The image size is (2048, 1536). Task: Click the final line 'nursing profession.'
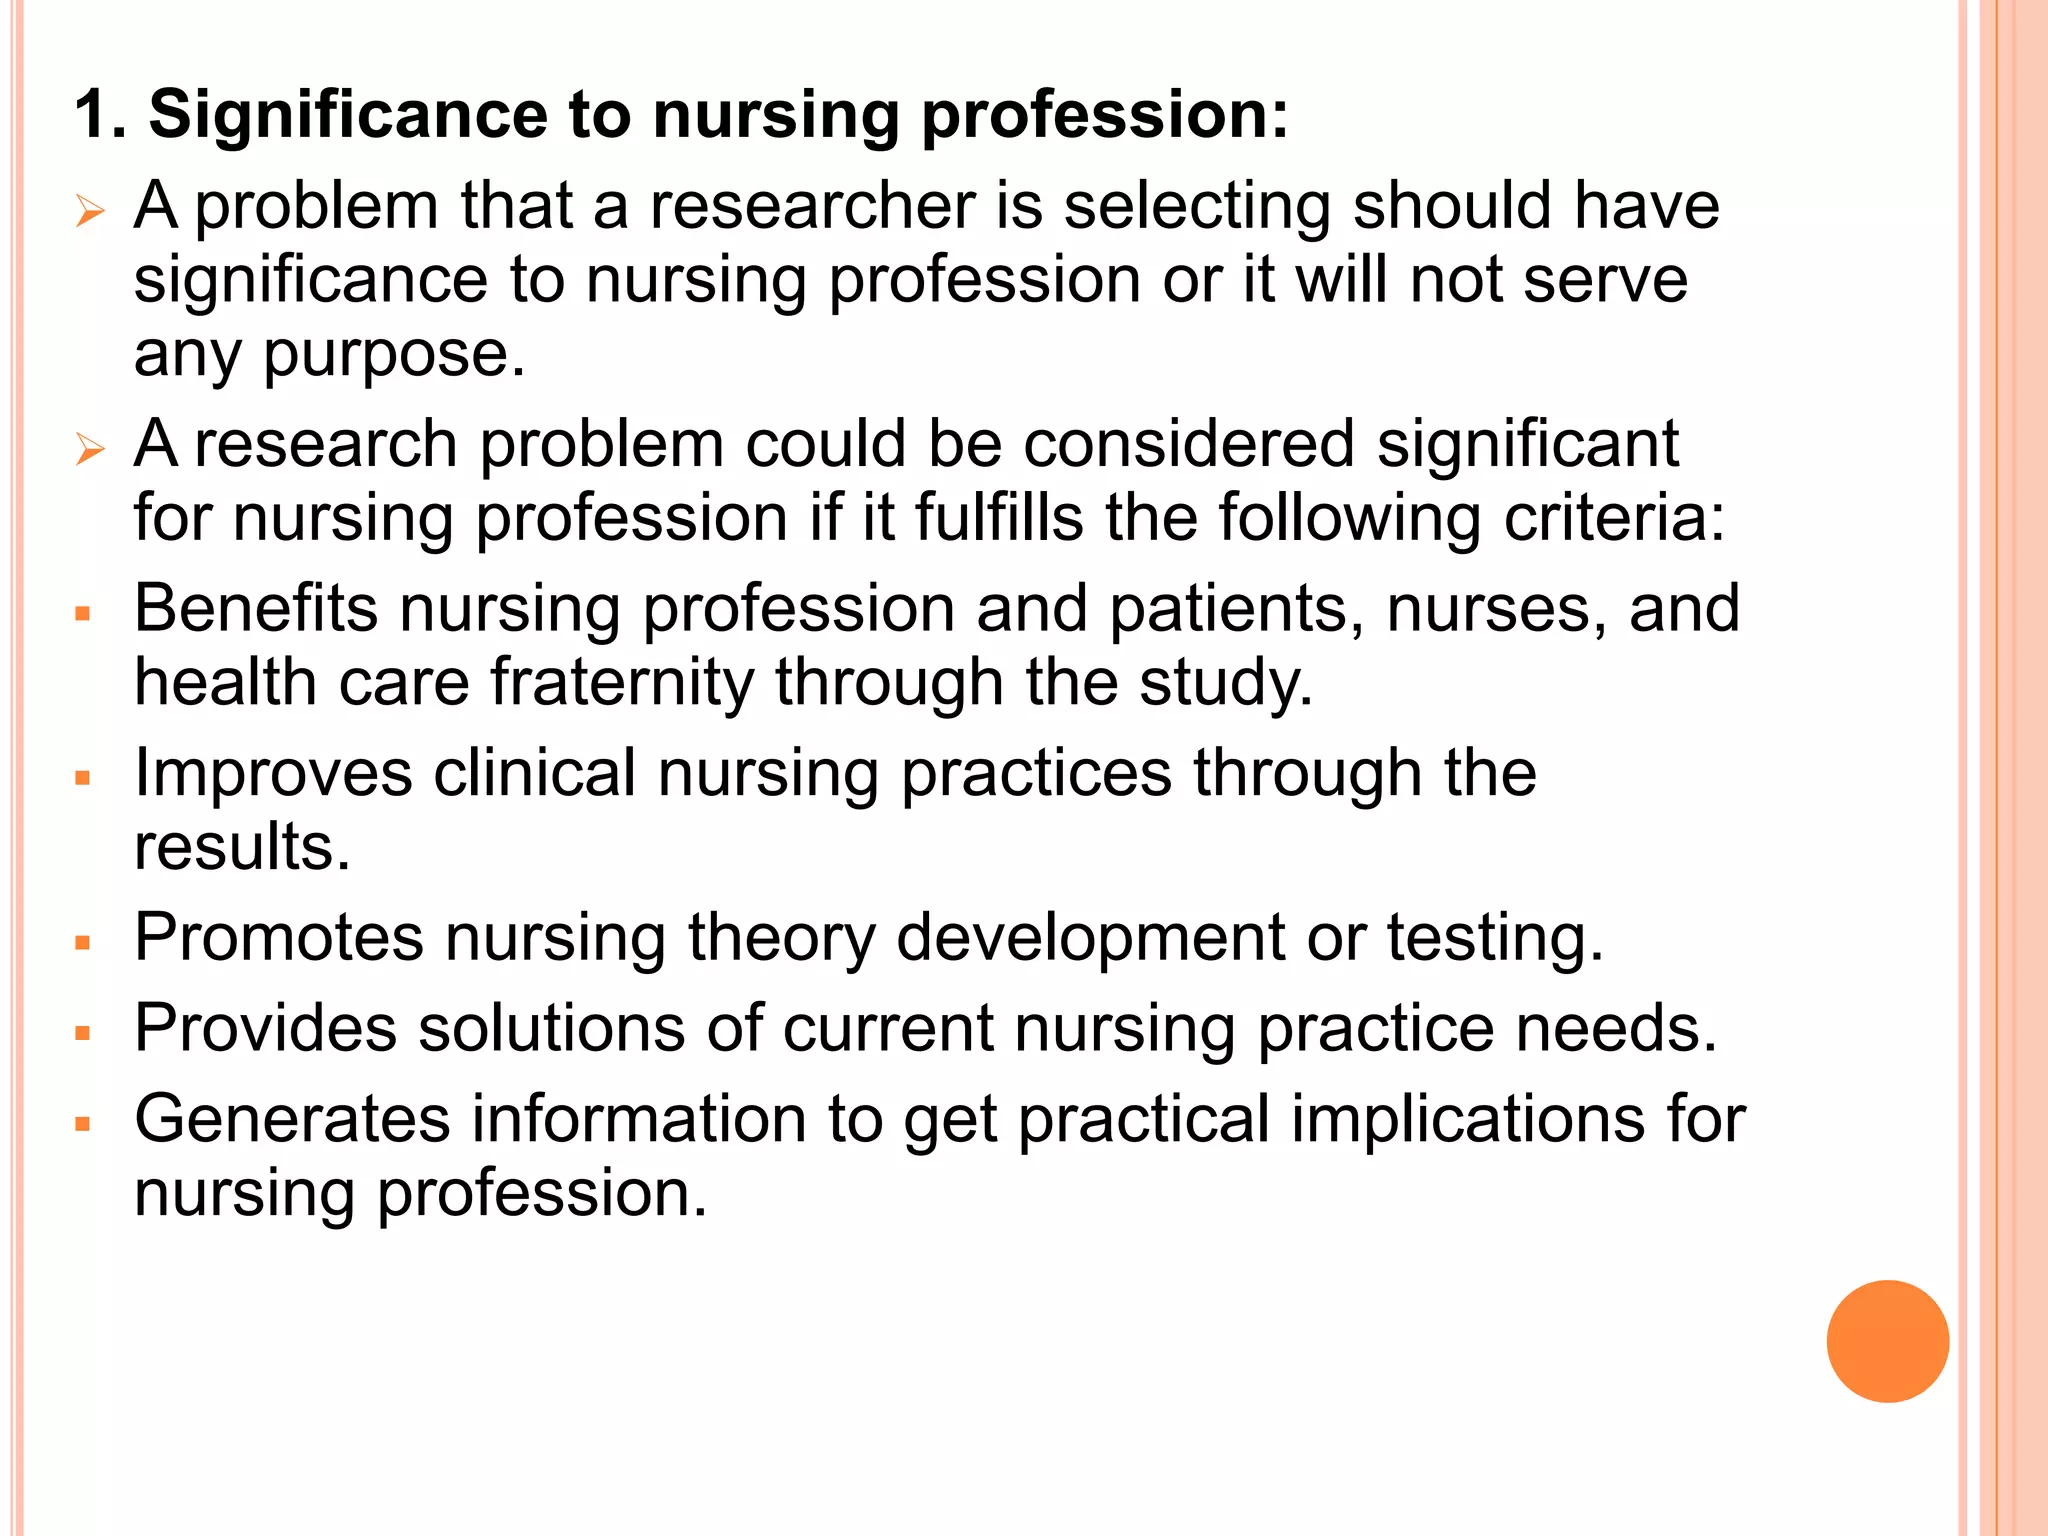(x=420, y=1195)
